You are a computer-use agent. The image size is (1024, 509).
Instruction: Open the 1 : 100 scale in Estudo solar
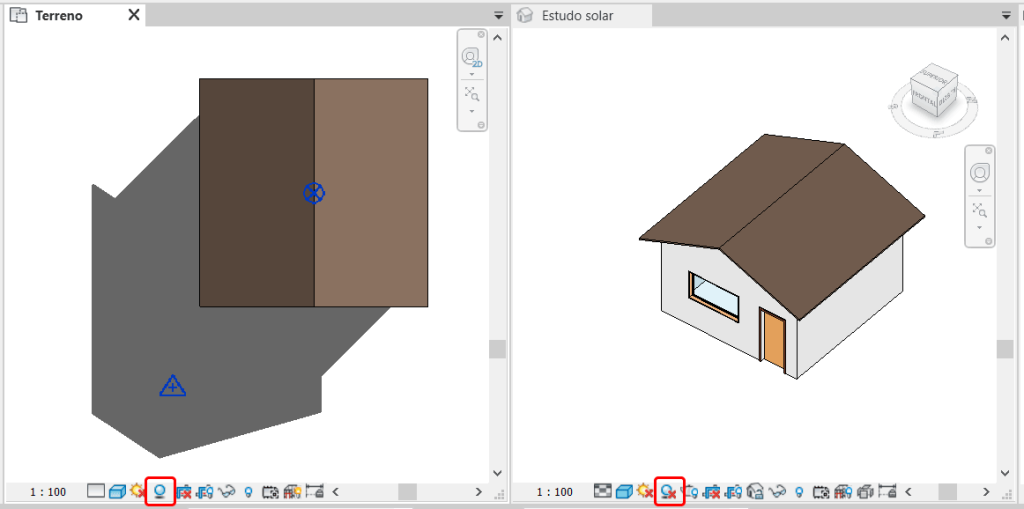(x=555, y=492)
